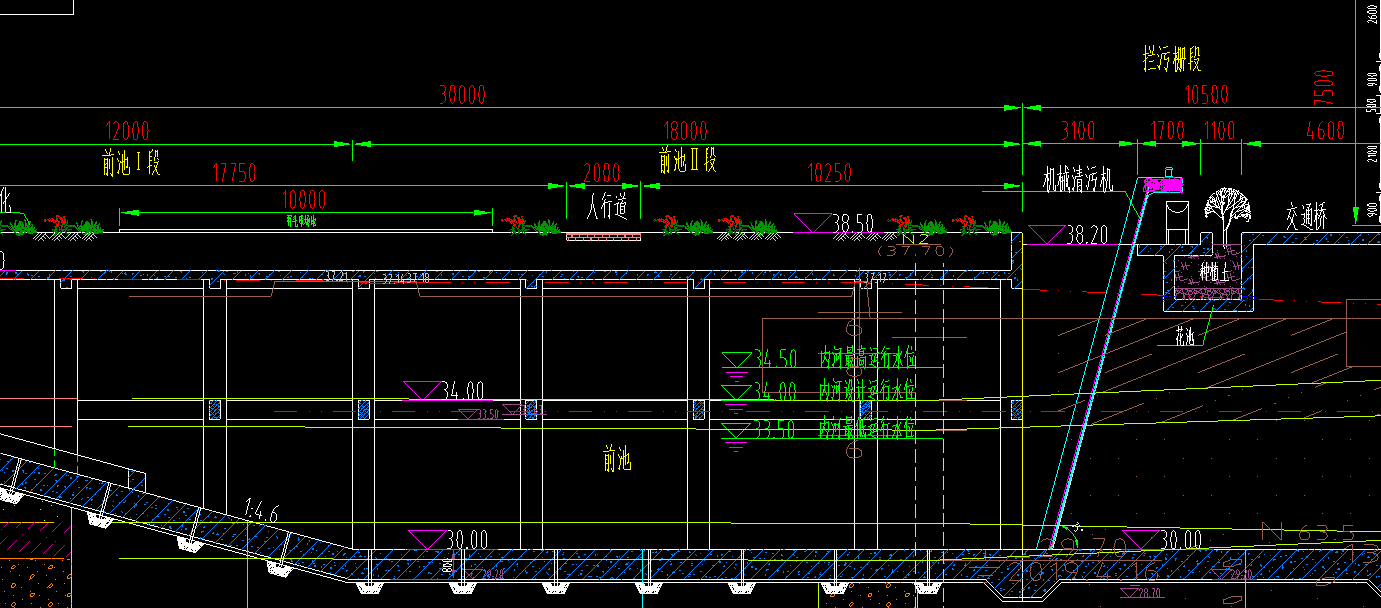The width and height of the screenshot is (1381, 608).
Task: Click the 拦污栅段 section title
Action: [x=1171, y=59]
